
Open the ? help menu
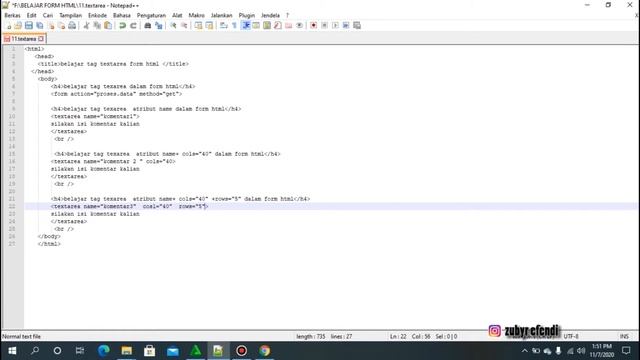tap(287, 15)
